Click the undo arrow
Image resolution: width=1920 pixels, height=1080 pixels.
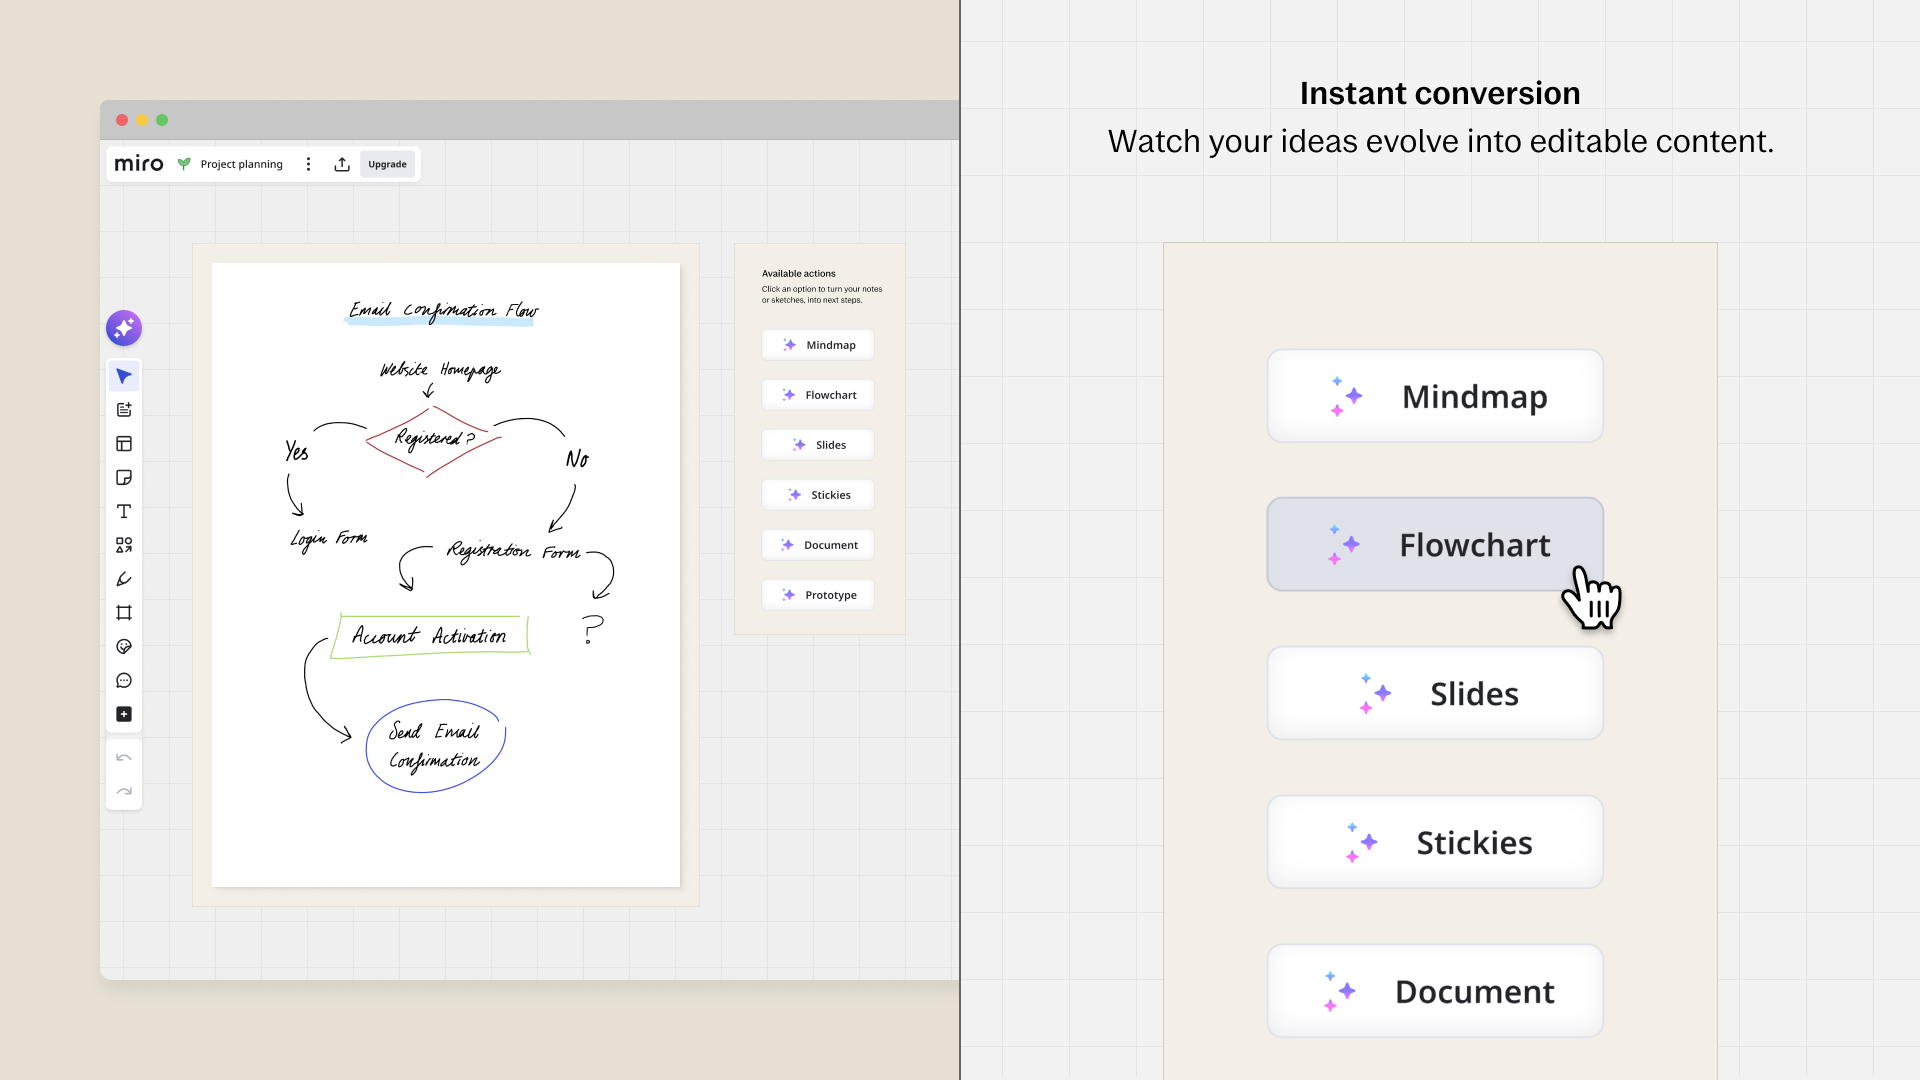[x=124, y=757]
